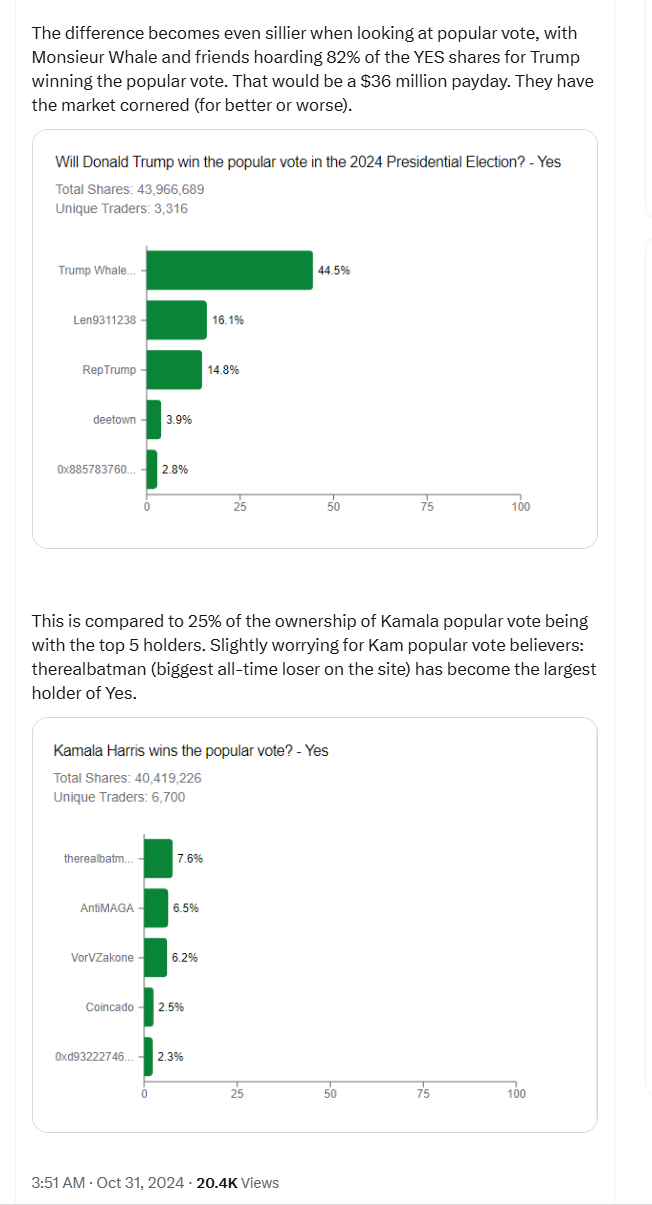The image size is (652, 1205).
Task: Click Unique Traders 6,700 text
Action: tap(119, 797)
